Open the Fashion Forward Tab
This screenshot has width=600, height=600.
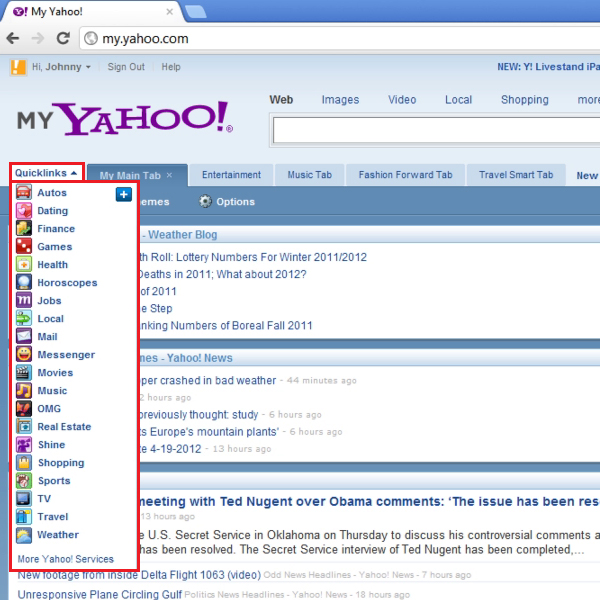(405, 175)
